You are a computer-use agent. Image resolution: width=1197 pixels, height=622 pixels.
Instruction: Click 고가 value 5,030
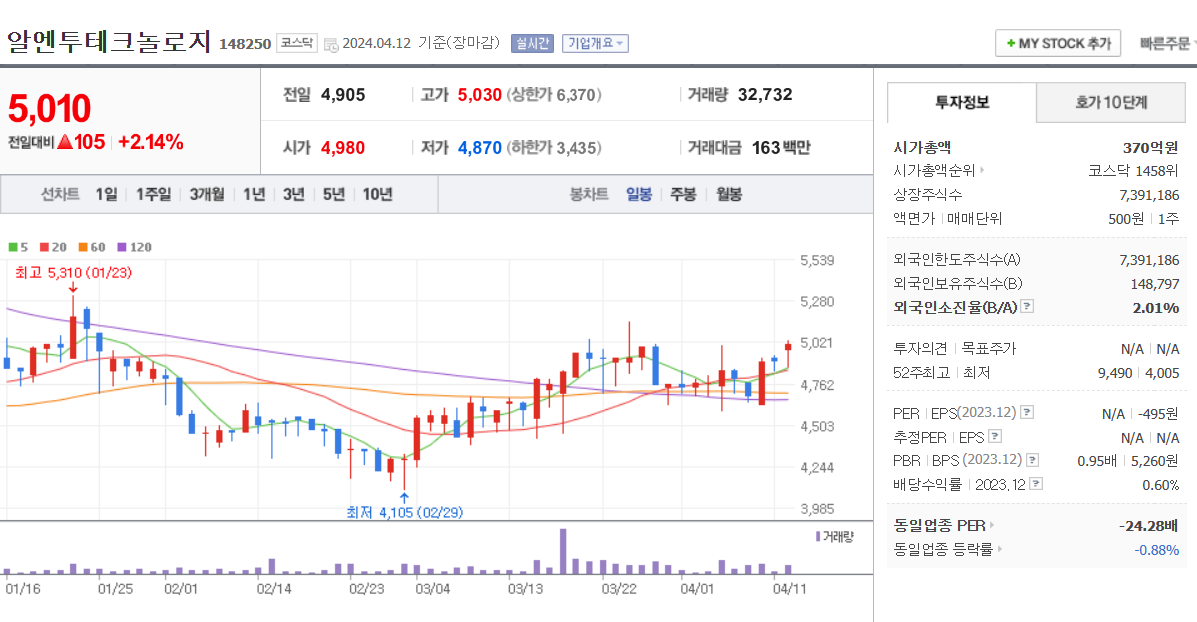click(x=479, y=95)
